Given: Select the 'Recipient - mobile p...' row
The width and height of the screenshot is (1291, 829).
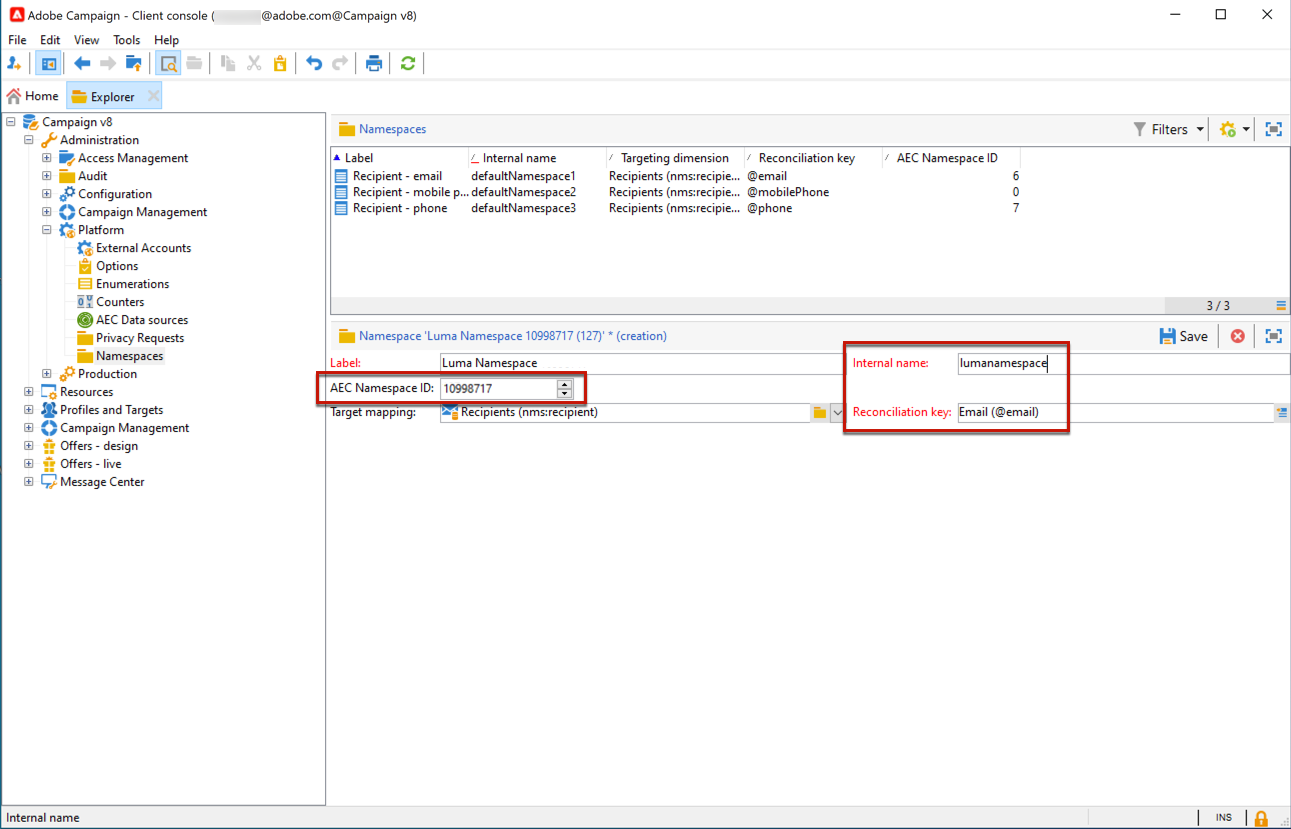Looking at the screenshot, I should click(x=676, y=192).
